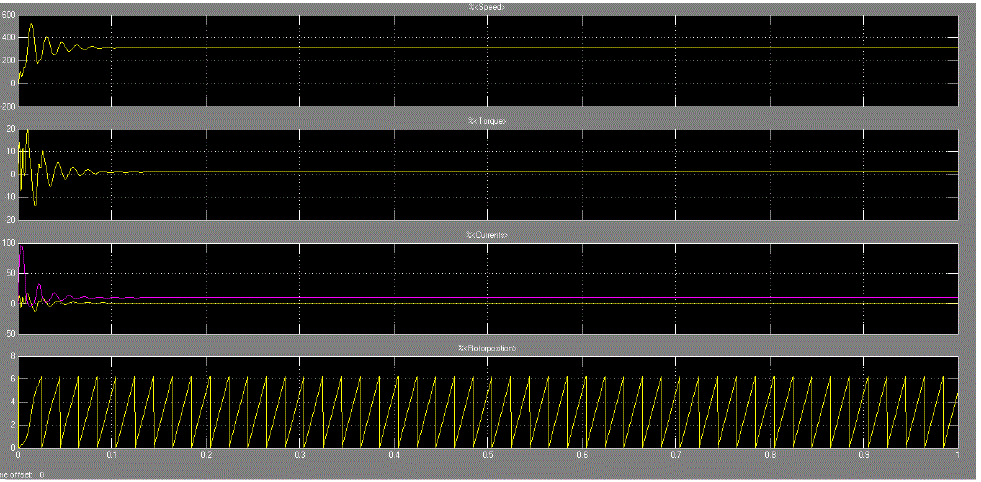The width and height of the screenshot is (981, 482).
Task: Click the 20 label atop Torque y-axis
Action: [9, 129]
